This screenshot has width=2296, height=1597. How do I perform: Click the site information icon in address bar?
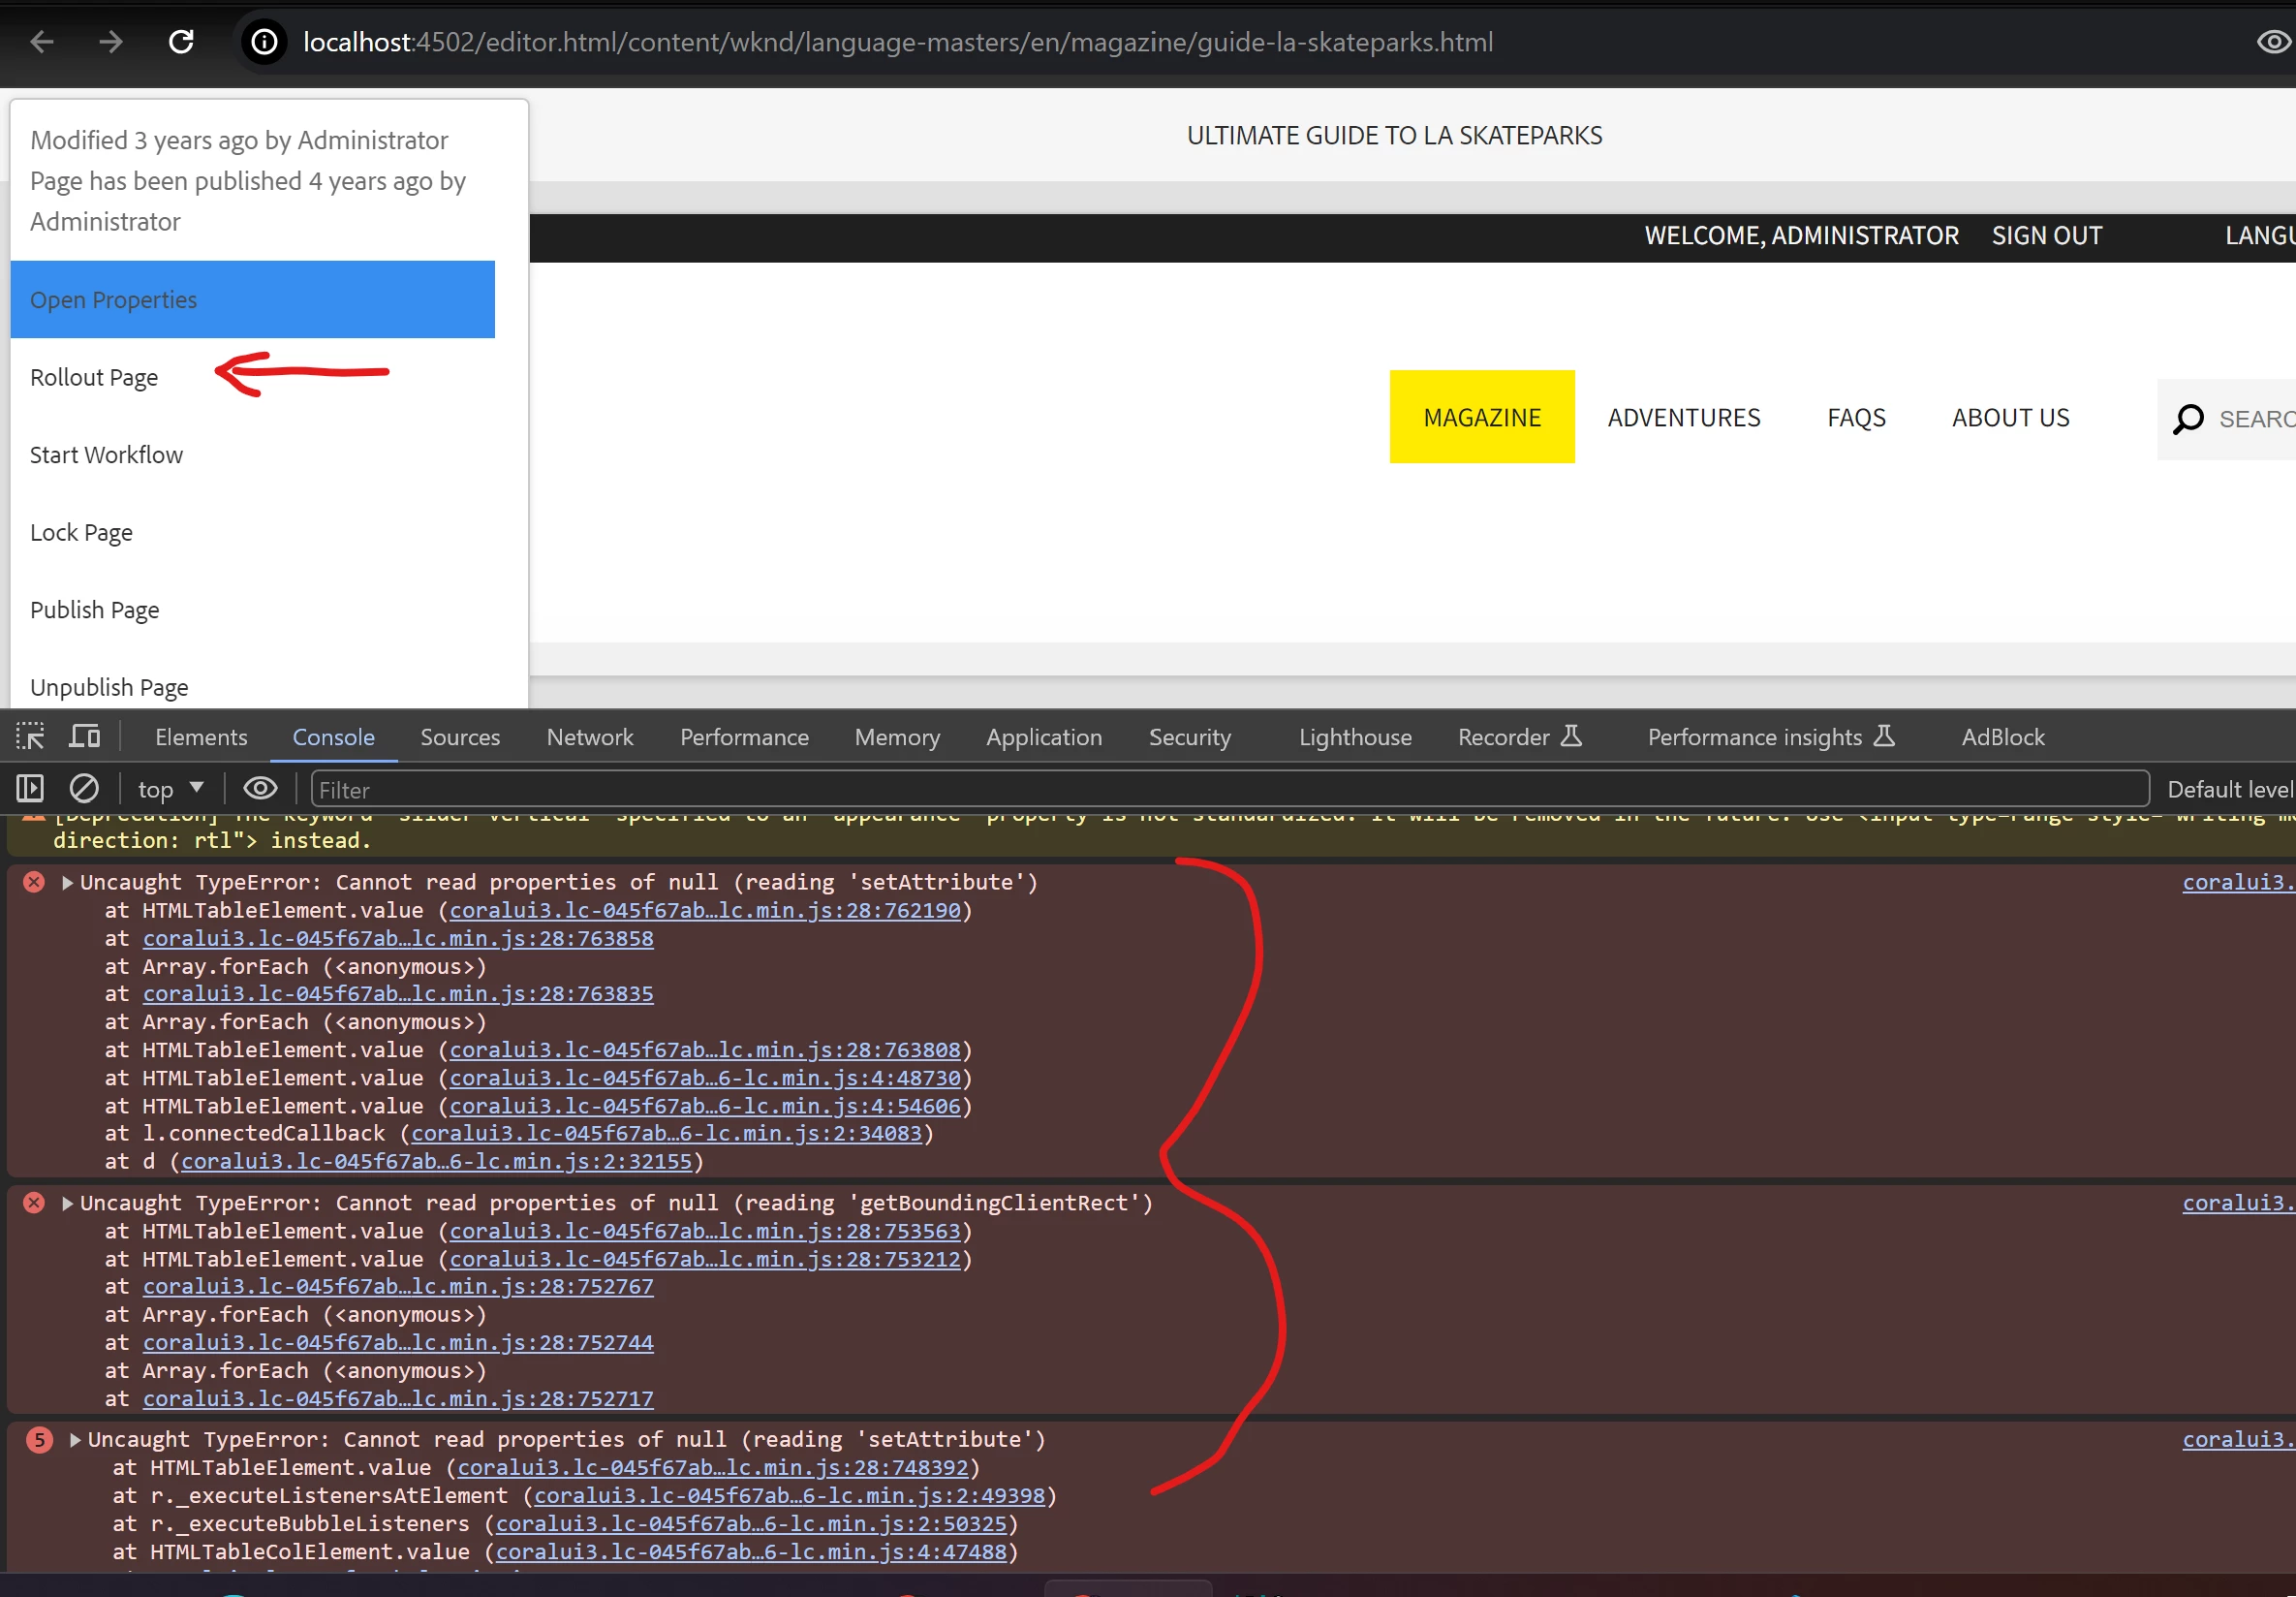click(264, 42)
